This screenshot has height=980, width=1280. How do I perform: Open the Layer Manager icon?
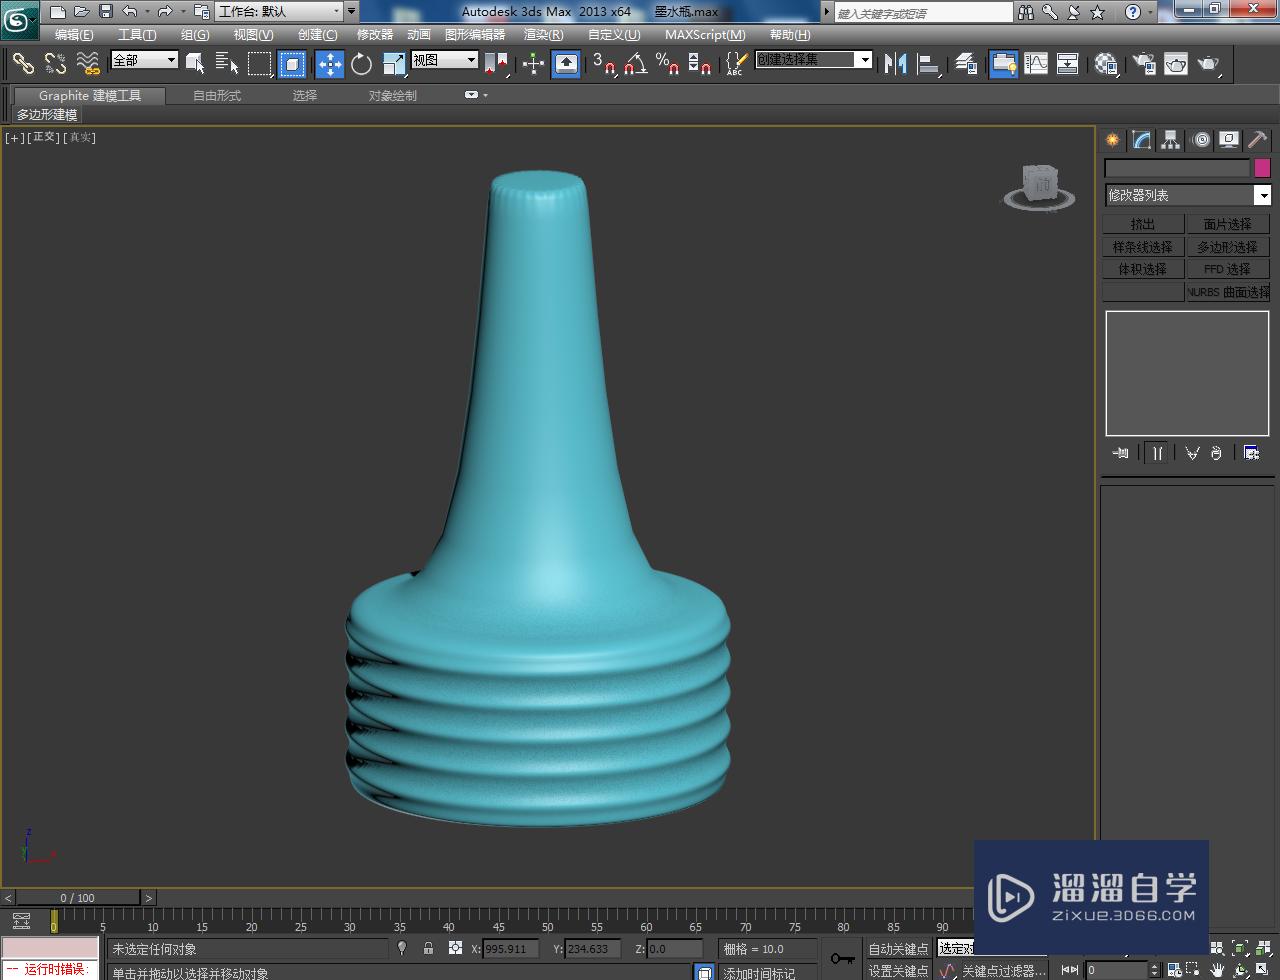point(965,64)
